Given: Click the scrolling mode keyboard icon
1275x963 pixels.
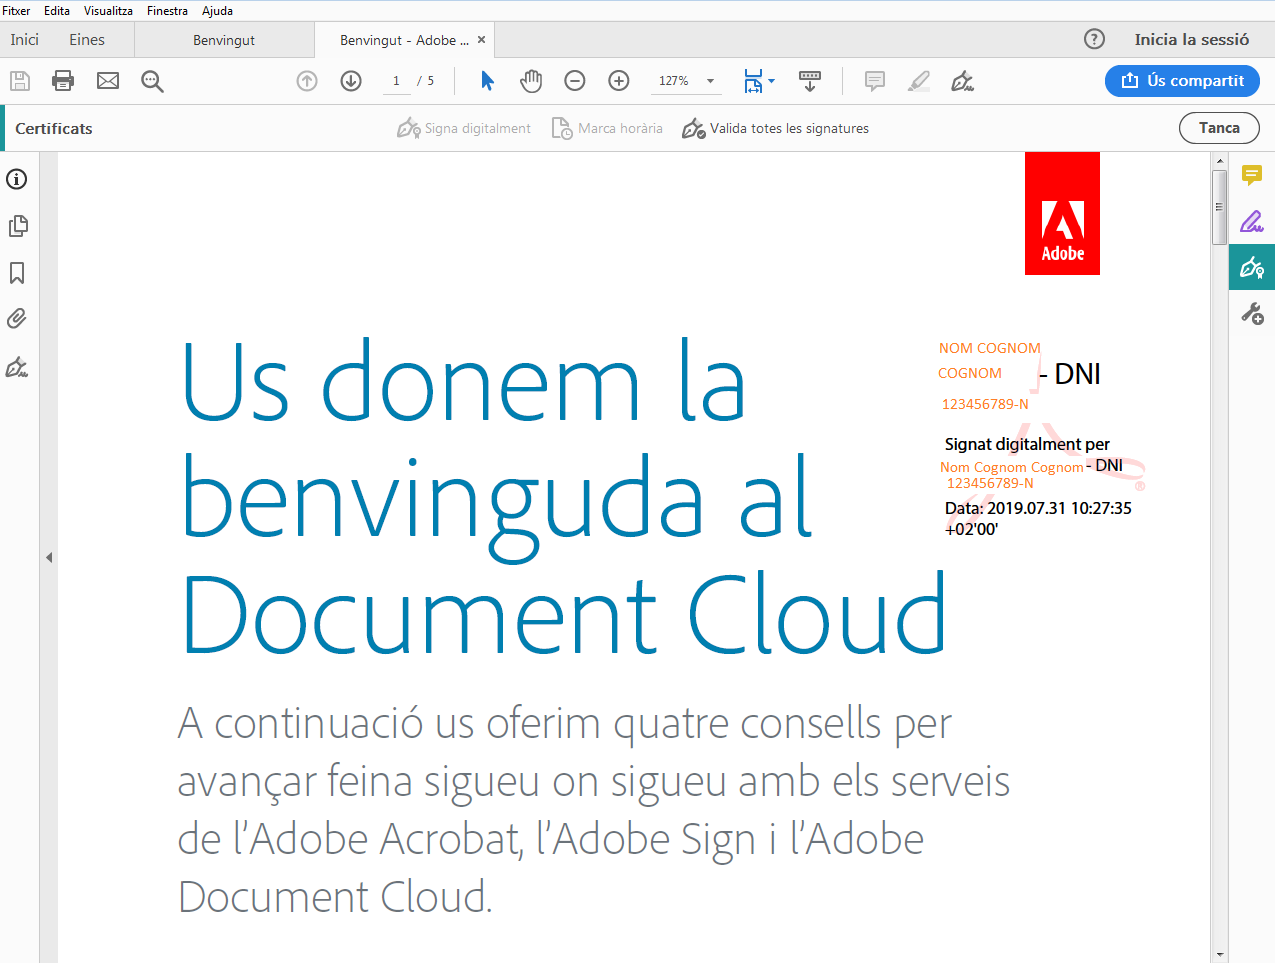Looking at the screenshot, I should pos(810,81).
